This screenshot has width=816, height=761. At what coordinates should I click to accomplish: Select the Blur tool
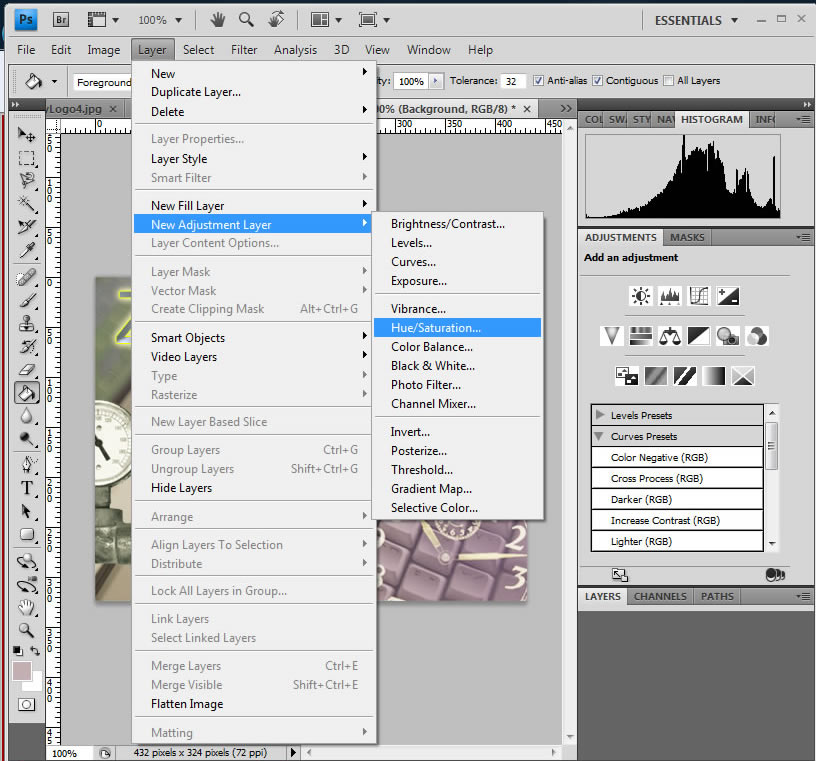[26, 416]
